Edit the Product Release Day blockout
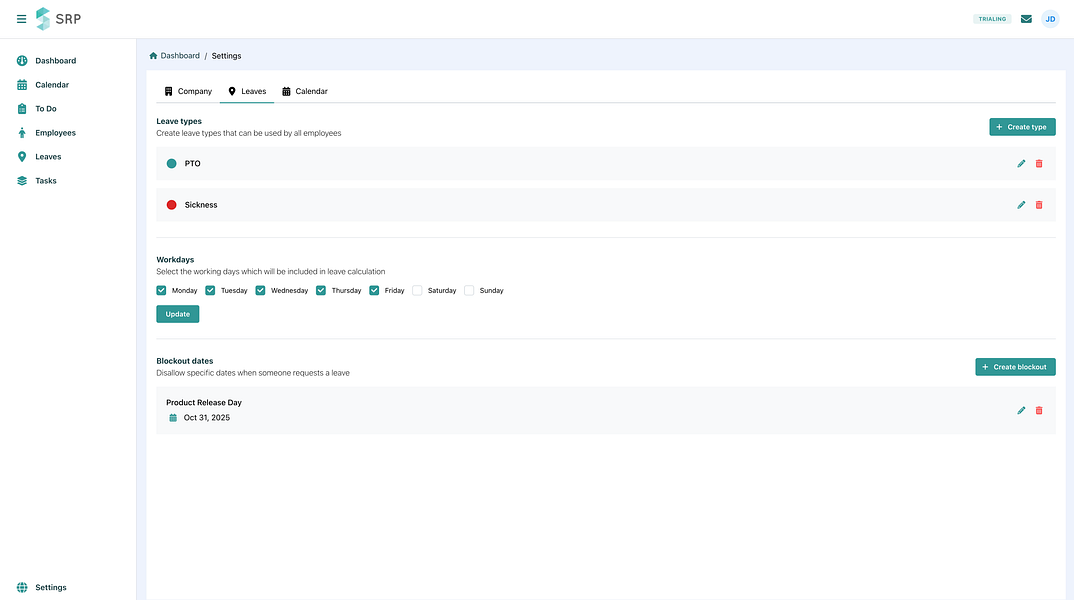This screenshot has height=600, width=1074. [x=1021, y=410]
